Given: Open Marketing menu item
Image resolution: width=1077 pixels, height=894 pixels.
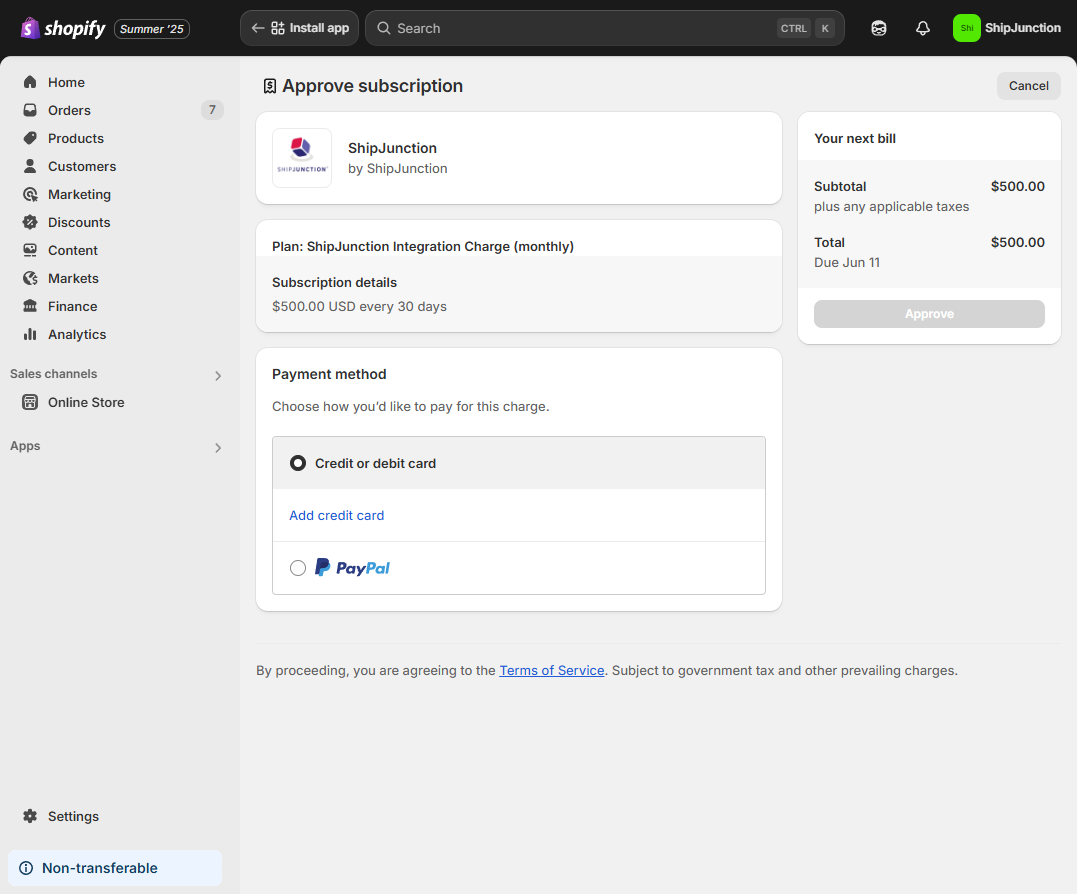Looking at the screenshot, I should [80, 194].
